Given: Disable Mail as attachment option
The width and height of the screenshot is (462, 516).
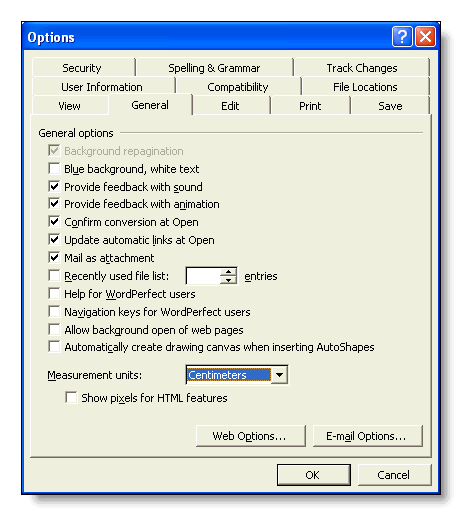Looking at the screenshot, I should point(54,258).
